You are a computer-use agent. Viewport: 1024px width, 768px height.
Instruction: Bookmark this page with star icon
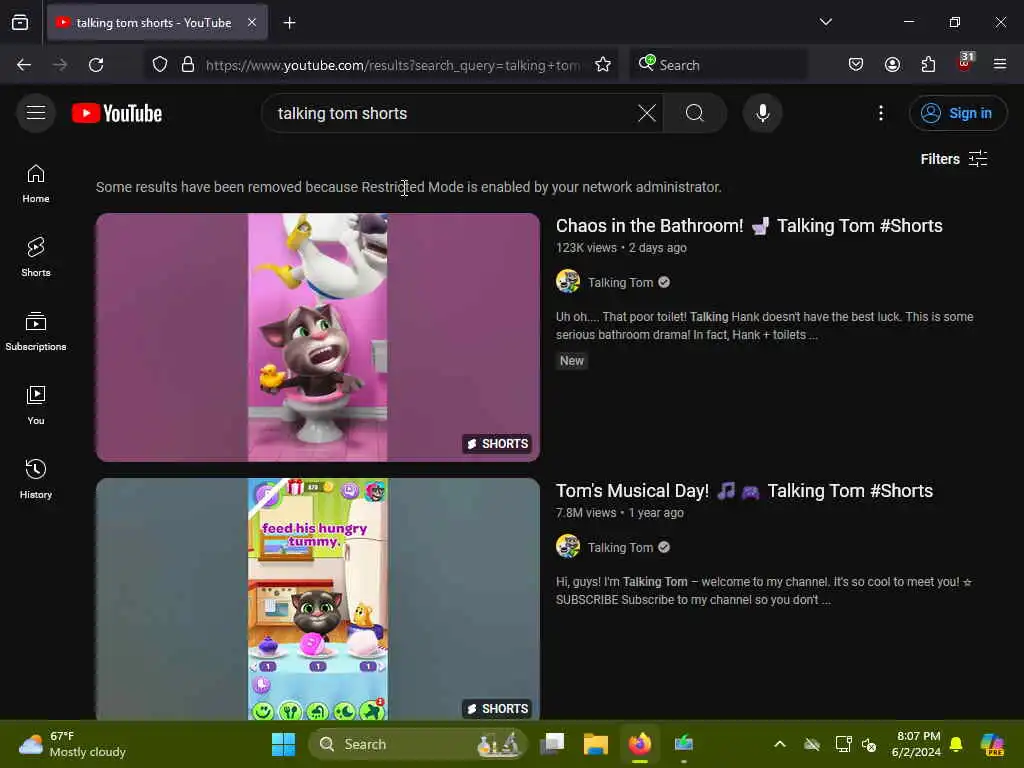pyautogui.click(x=603, y=65)
